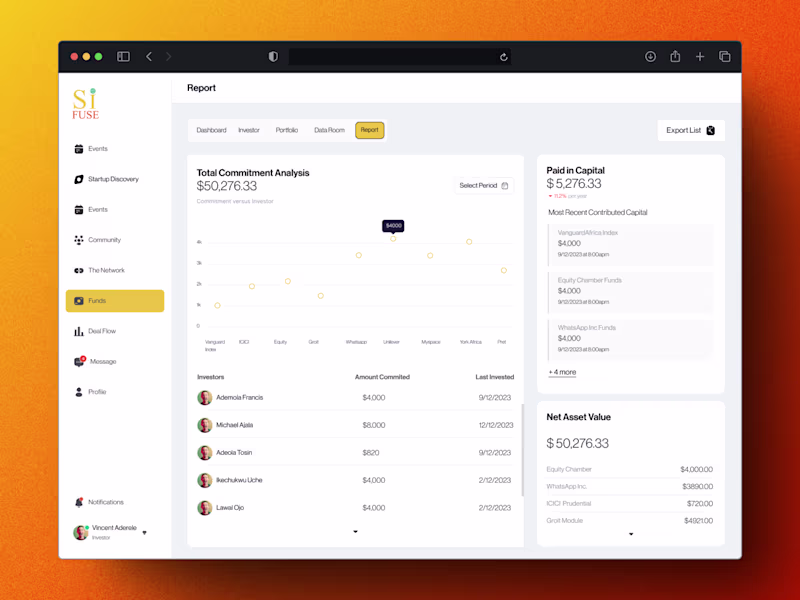Select the Unilever $4000 chart data point
800x600 pixels.
[x=393, y=238]
